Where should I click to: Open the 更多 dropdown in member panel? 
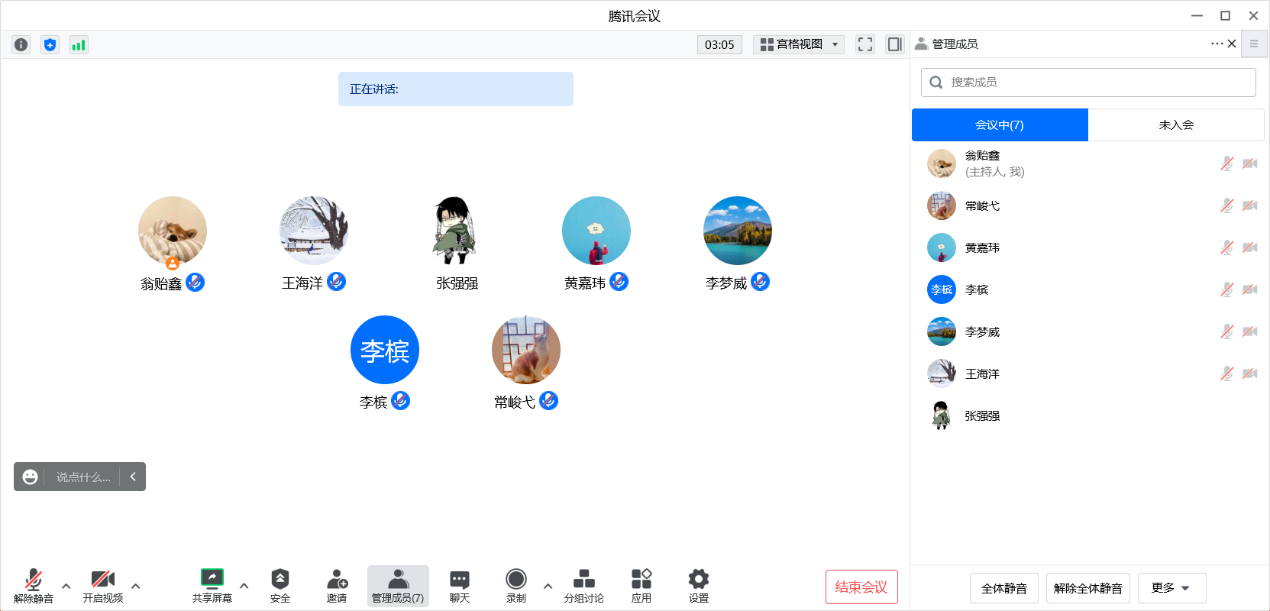(x=1172, y=588)
